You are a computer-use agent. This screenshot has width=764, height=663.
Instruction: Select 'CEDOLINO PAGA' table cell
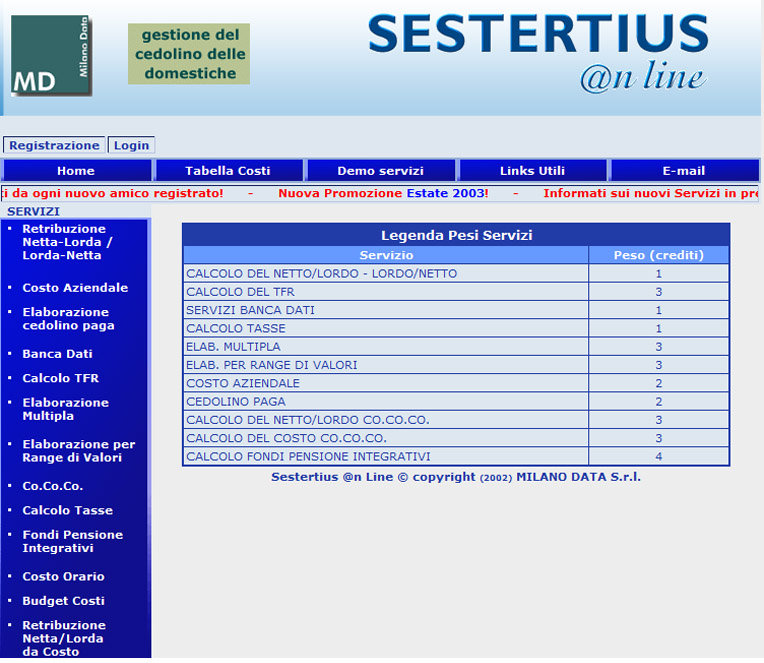tap(386, 402)
